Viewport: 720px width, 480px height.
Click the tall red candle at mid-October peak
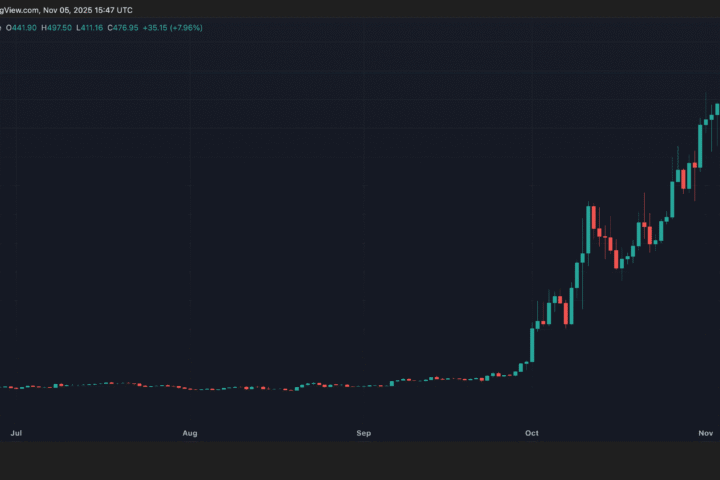(x=592, y=218)
